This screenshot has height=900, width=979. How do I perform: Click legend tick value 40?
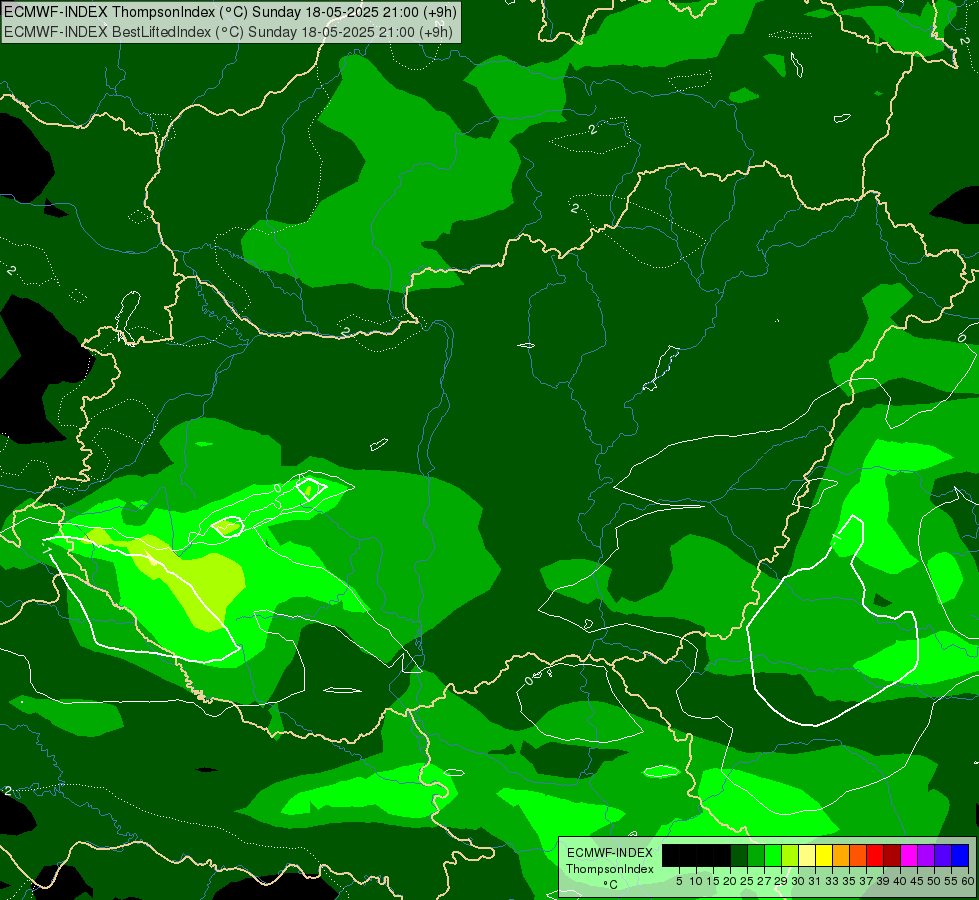click(x=900, y=881)
